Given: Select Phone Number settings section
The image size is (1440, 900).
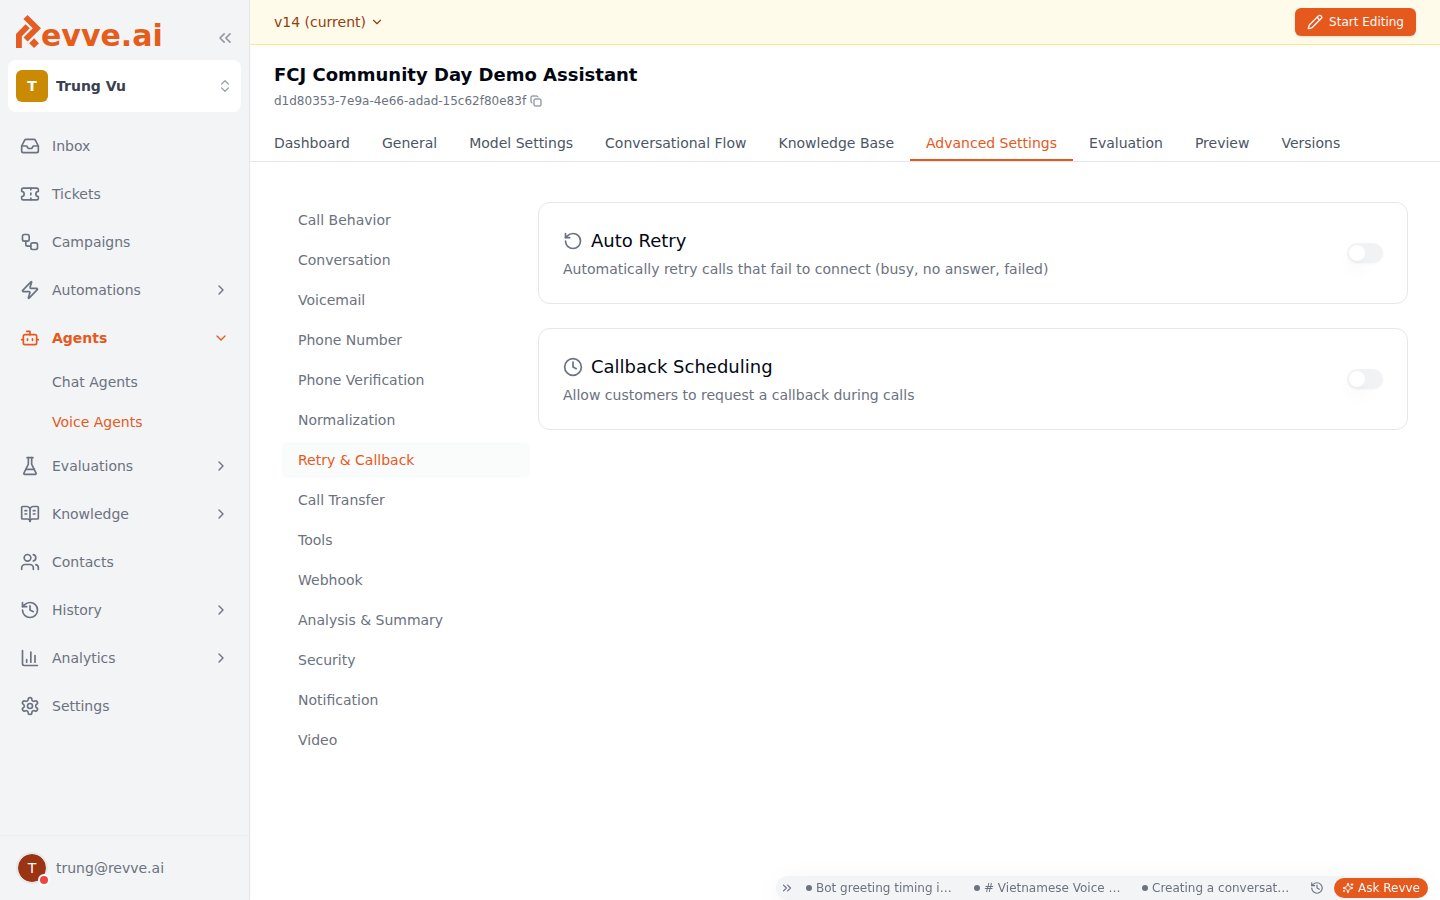Looking at the screenshot, I should [406, 340].
